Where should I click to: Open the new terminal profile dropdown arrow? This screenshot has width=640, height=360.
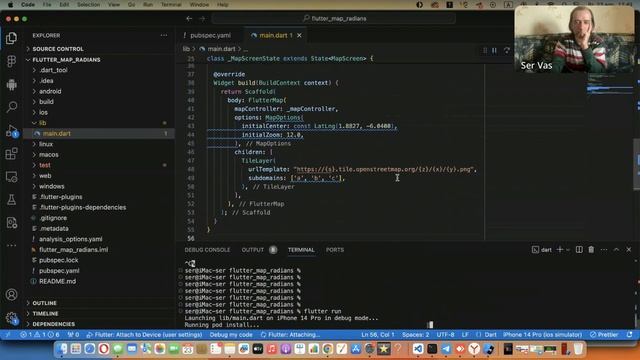click(568, 250)
